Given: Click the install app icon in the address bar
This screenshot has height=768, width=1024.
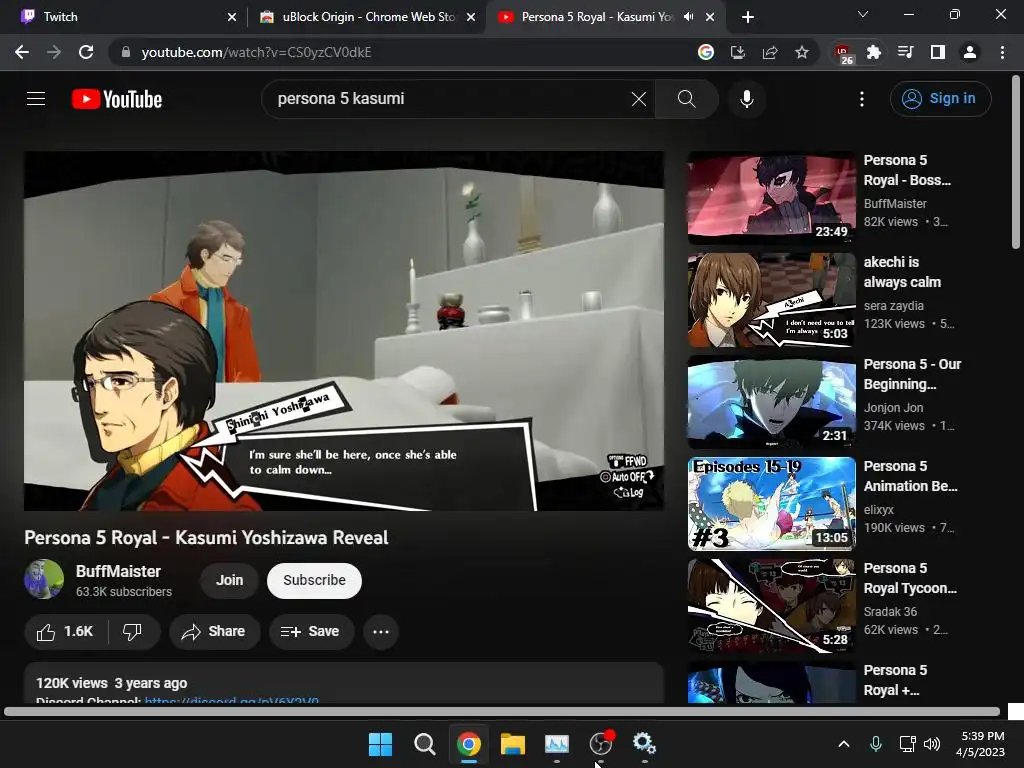Looking at the screenshot, I should 737,52.
